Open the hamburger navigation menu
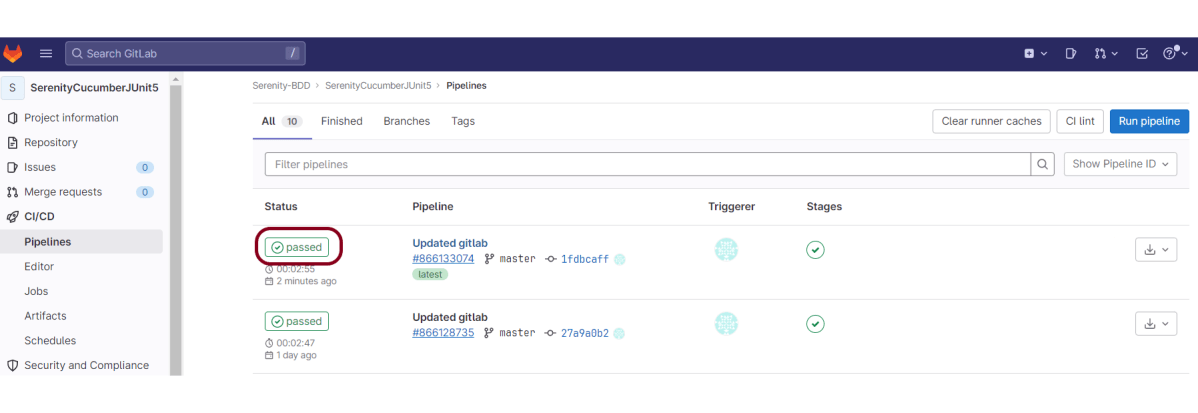This screenshot has height=413, width=1198. (x=46, y=54)
